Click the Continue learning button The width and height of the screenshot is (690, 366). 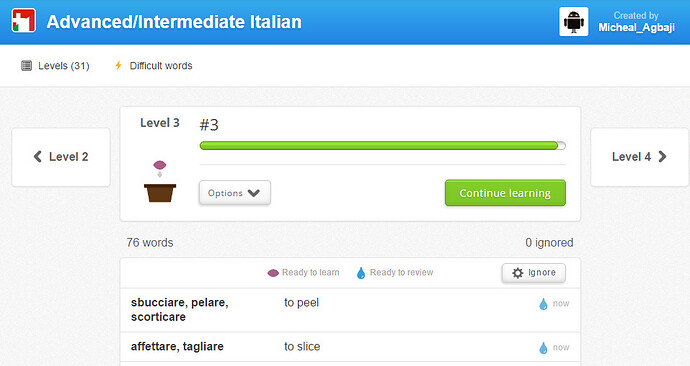click(505, 193)
